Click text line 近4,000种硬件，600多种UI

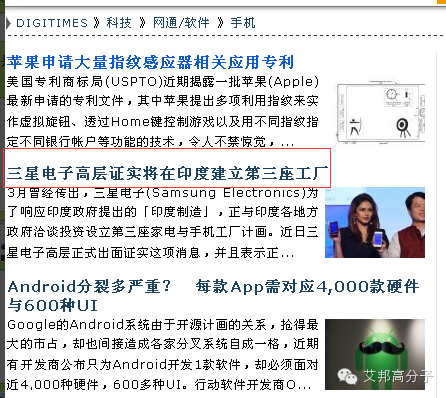tap(159, 385)
